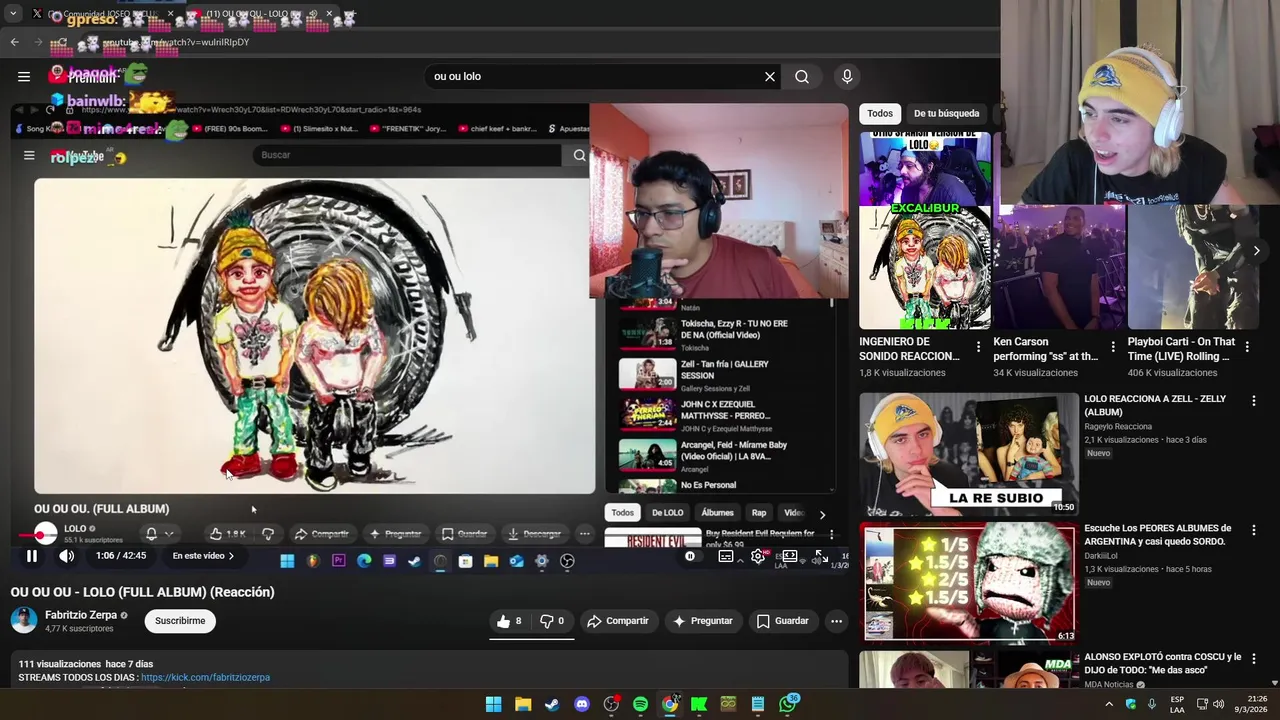Mute the video player volume
Screen dimensions: 1280x720
(x=66, y=556)
